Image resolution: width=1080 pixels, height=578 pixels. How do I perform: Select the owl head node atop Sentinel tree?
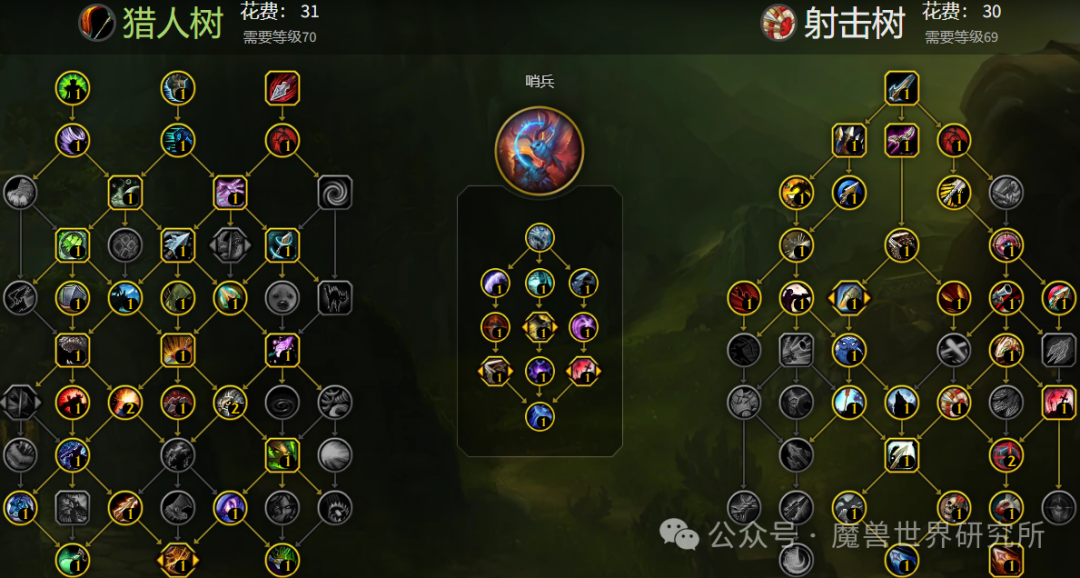coord(539,237)
